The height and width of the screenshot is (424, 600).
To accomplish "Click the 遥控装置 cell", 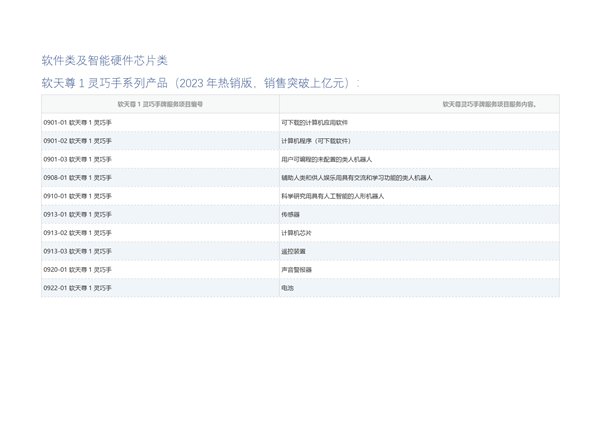I will coord(294,251).
